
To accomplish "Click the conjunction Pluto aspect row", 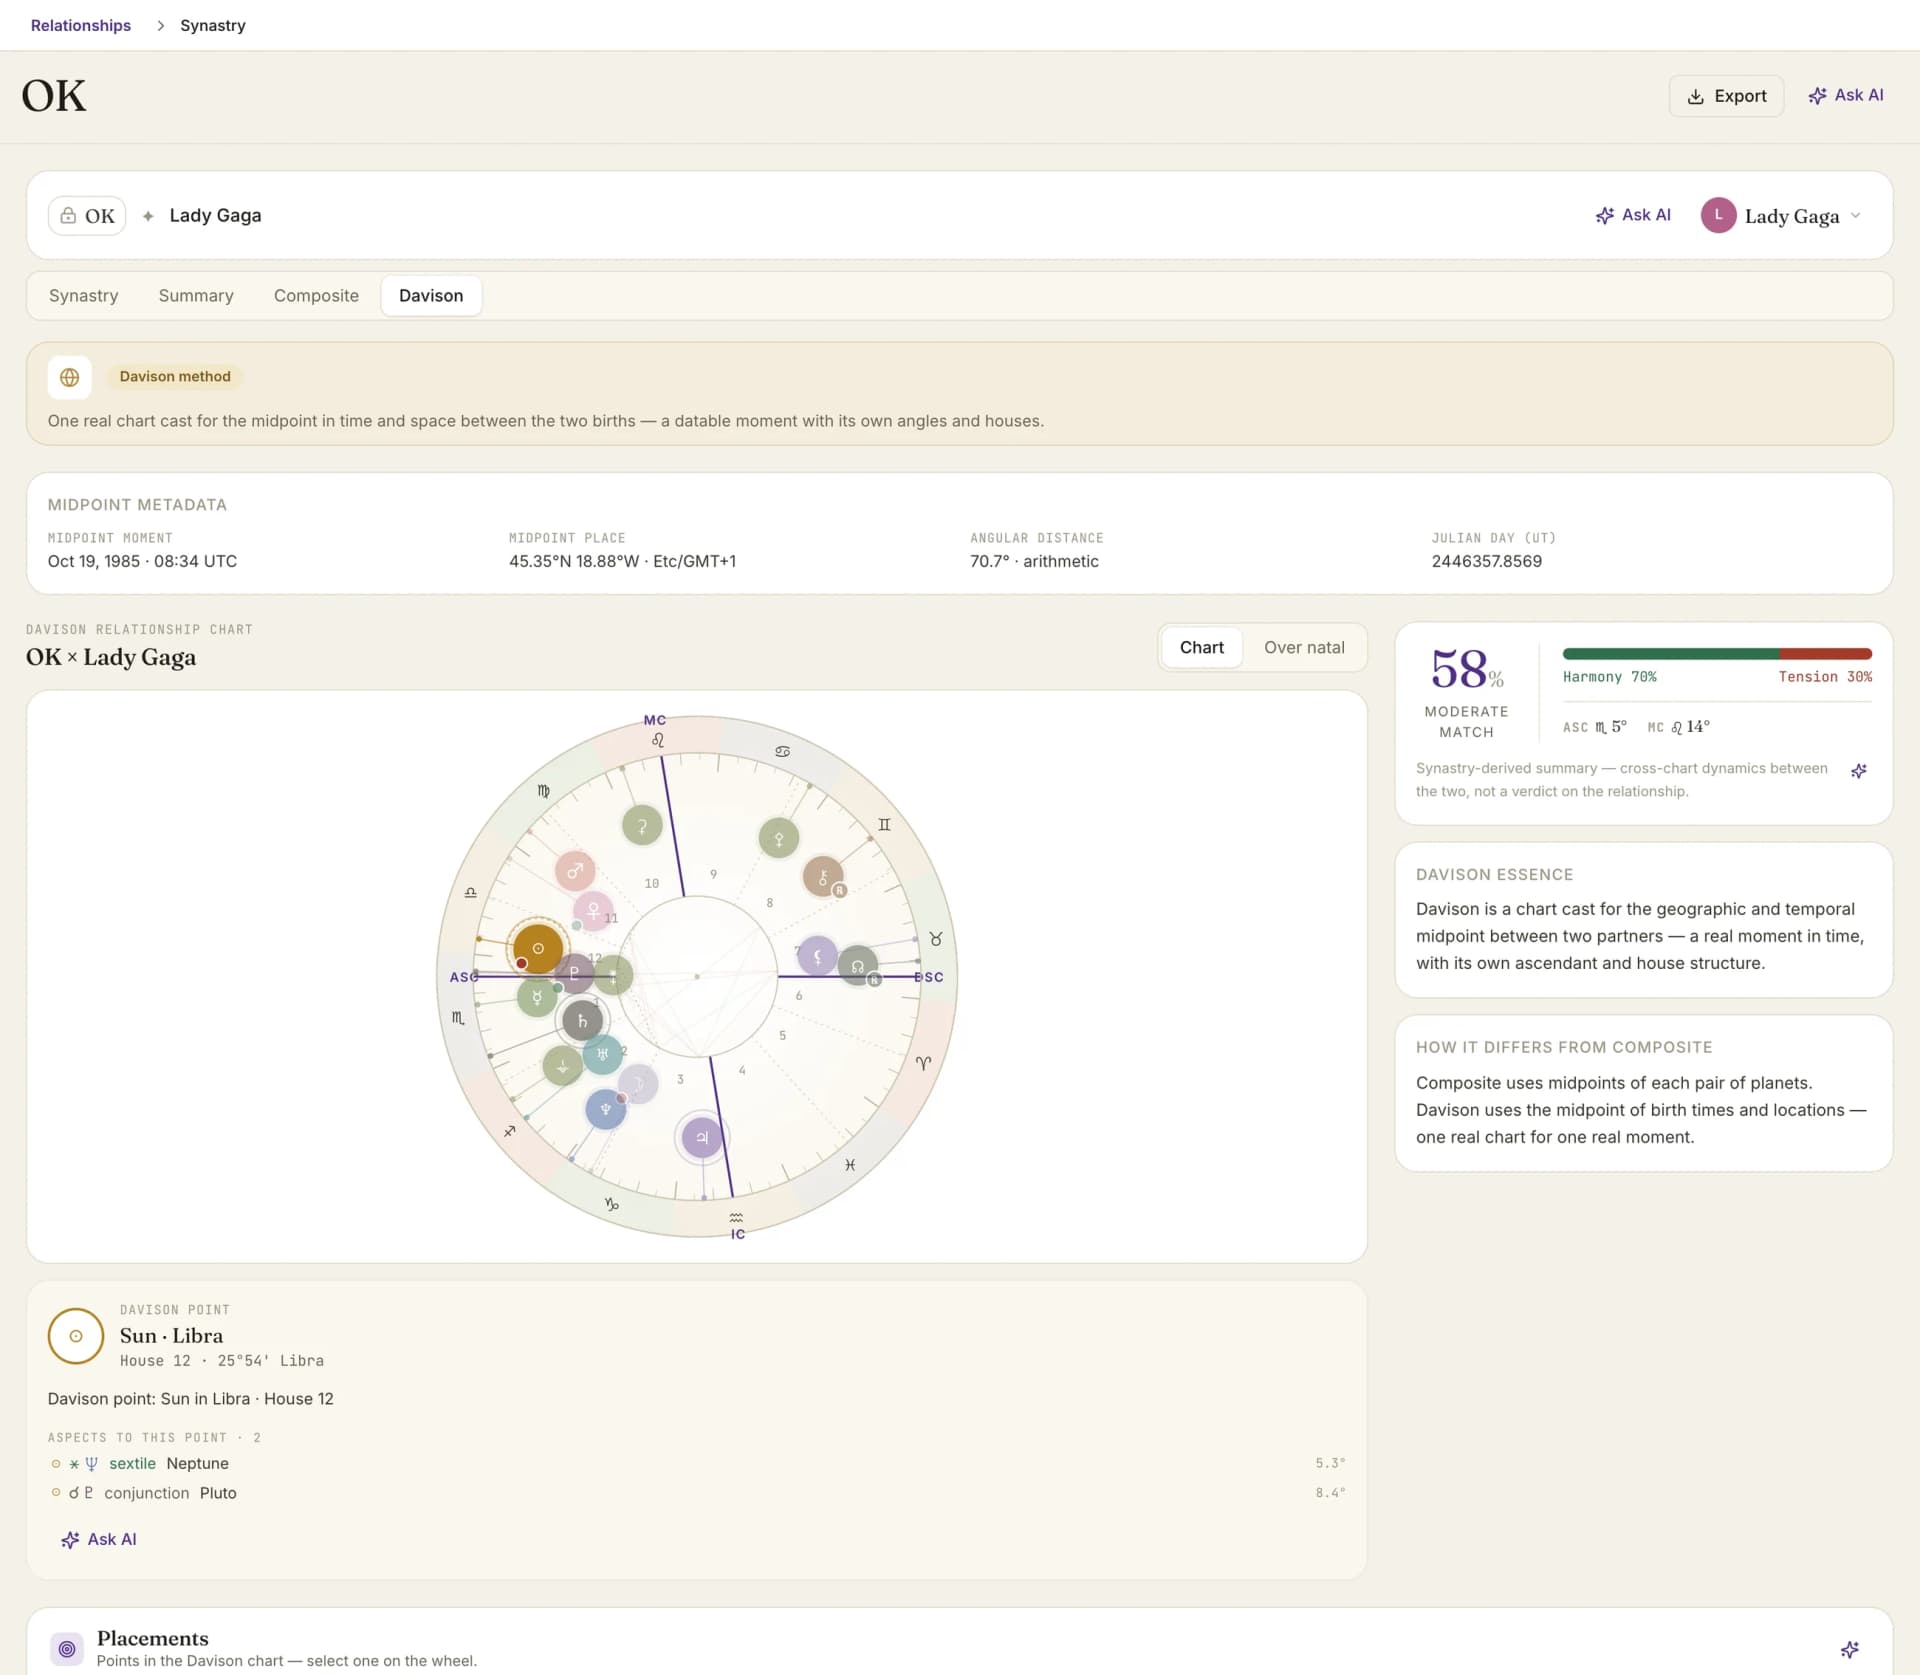I will [x=697, y=1493].
